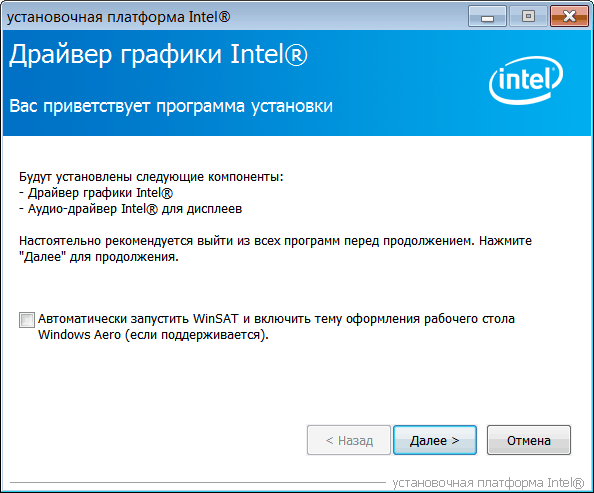
Task: Click the grey footer text 'установочная платформа Intel®'
Action: pyautogui.click(x=488, y=483)
